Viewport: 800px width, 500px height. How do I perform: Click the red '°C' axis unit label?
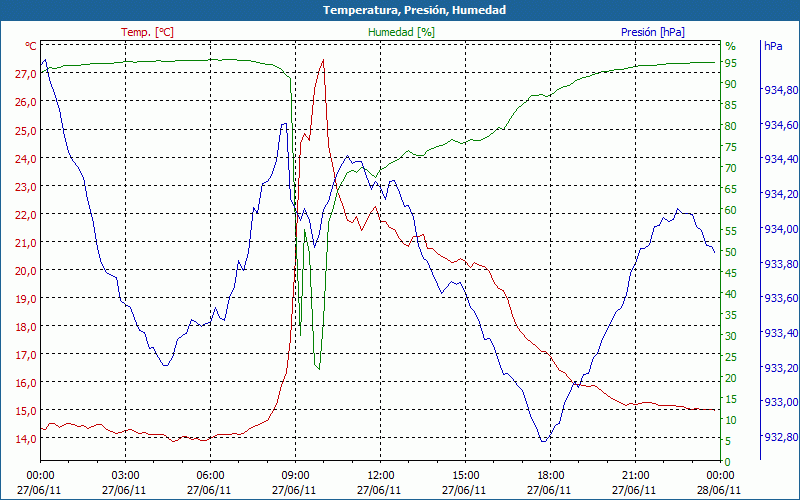pos(31,46)
